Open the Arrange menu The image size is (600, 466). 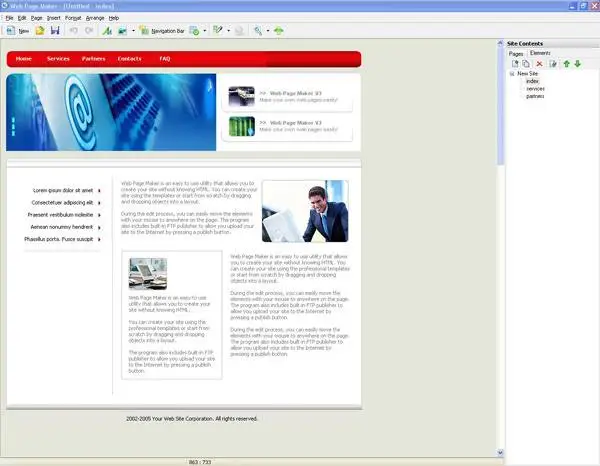coord(95,18)
